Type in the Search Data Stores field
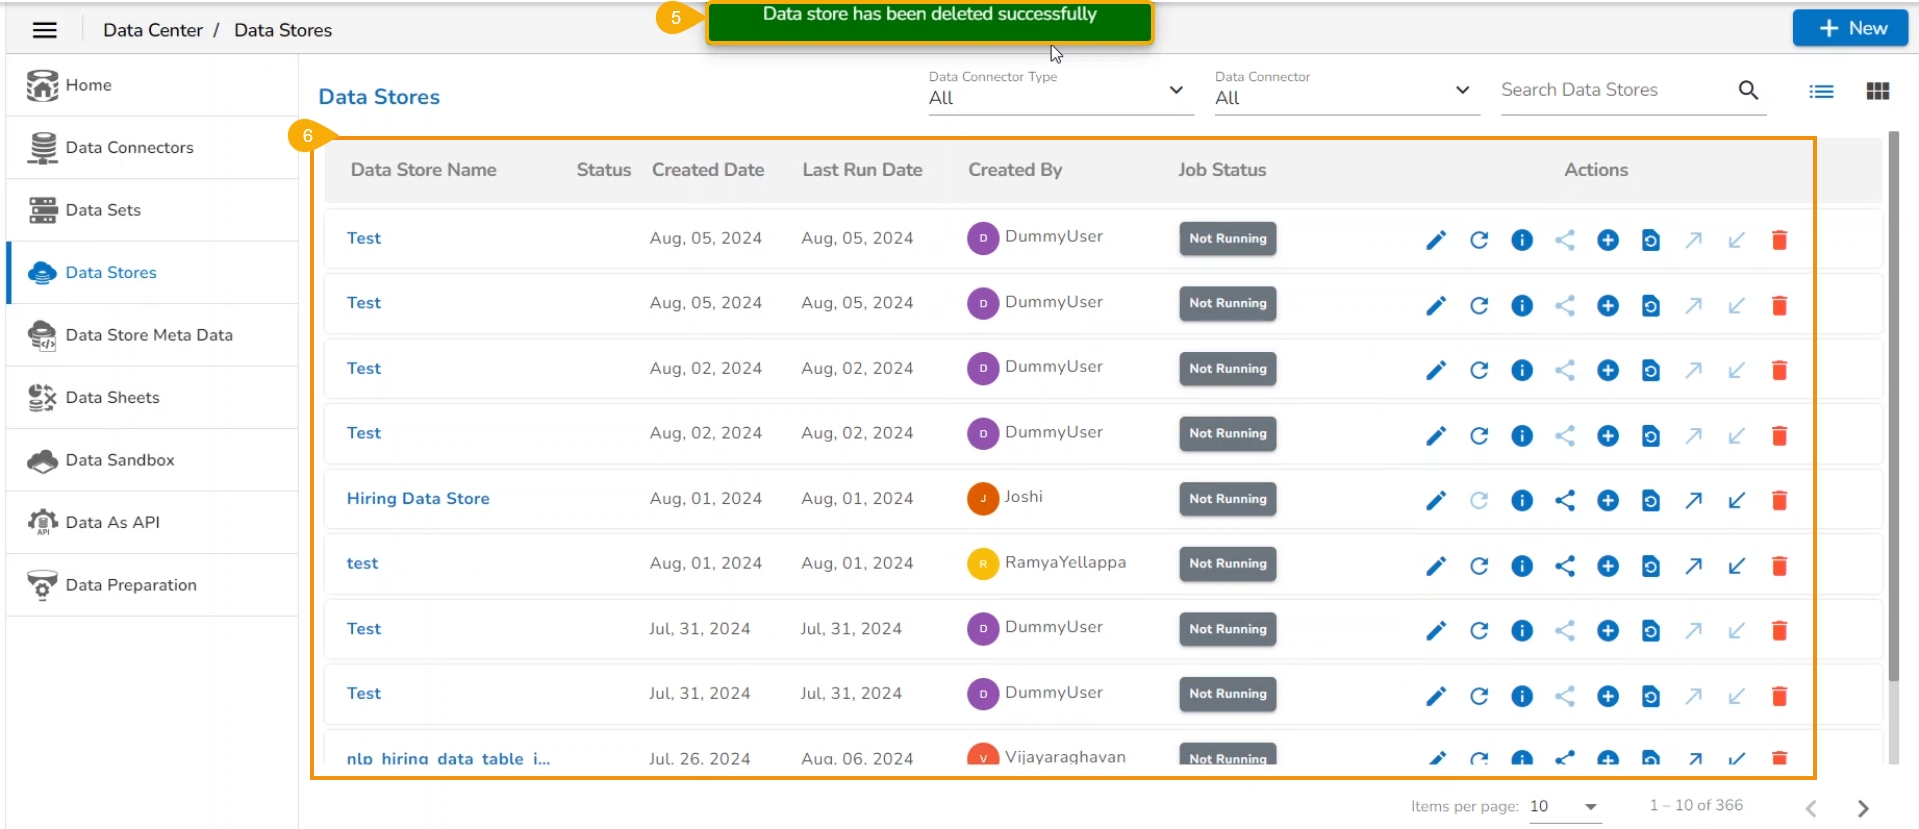The width and height of the screenshot is (1919, 829). pos(1614,90)
